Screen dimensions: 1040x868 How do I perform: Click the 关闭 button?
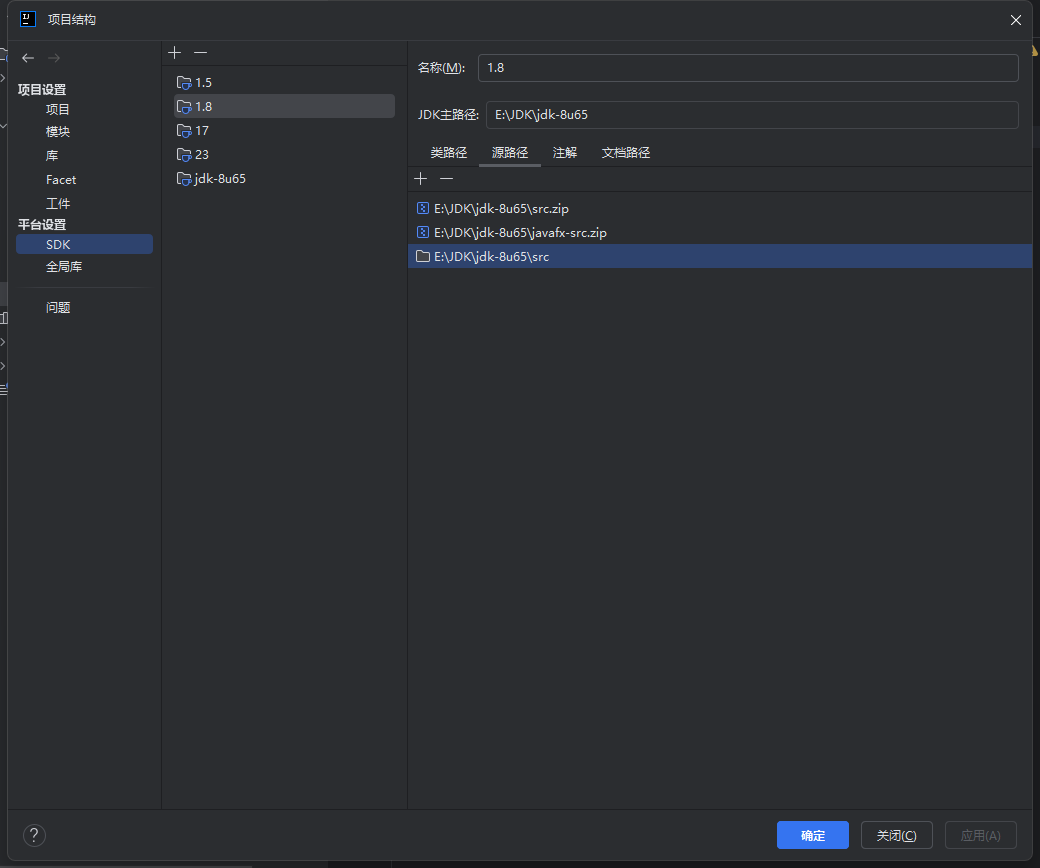click(896, 835)
